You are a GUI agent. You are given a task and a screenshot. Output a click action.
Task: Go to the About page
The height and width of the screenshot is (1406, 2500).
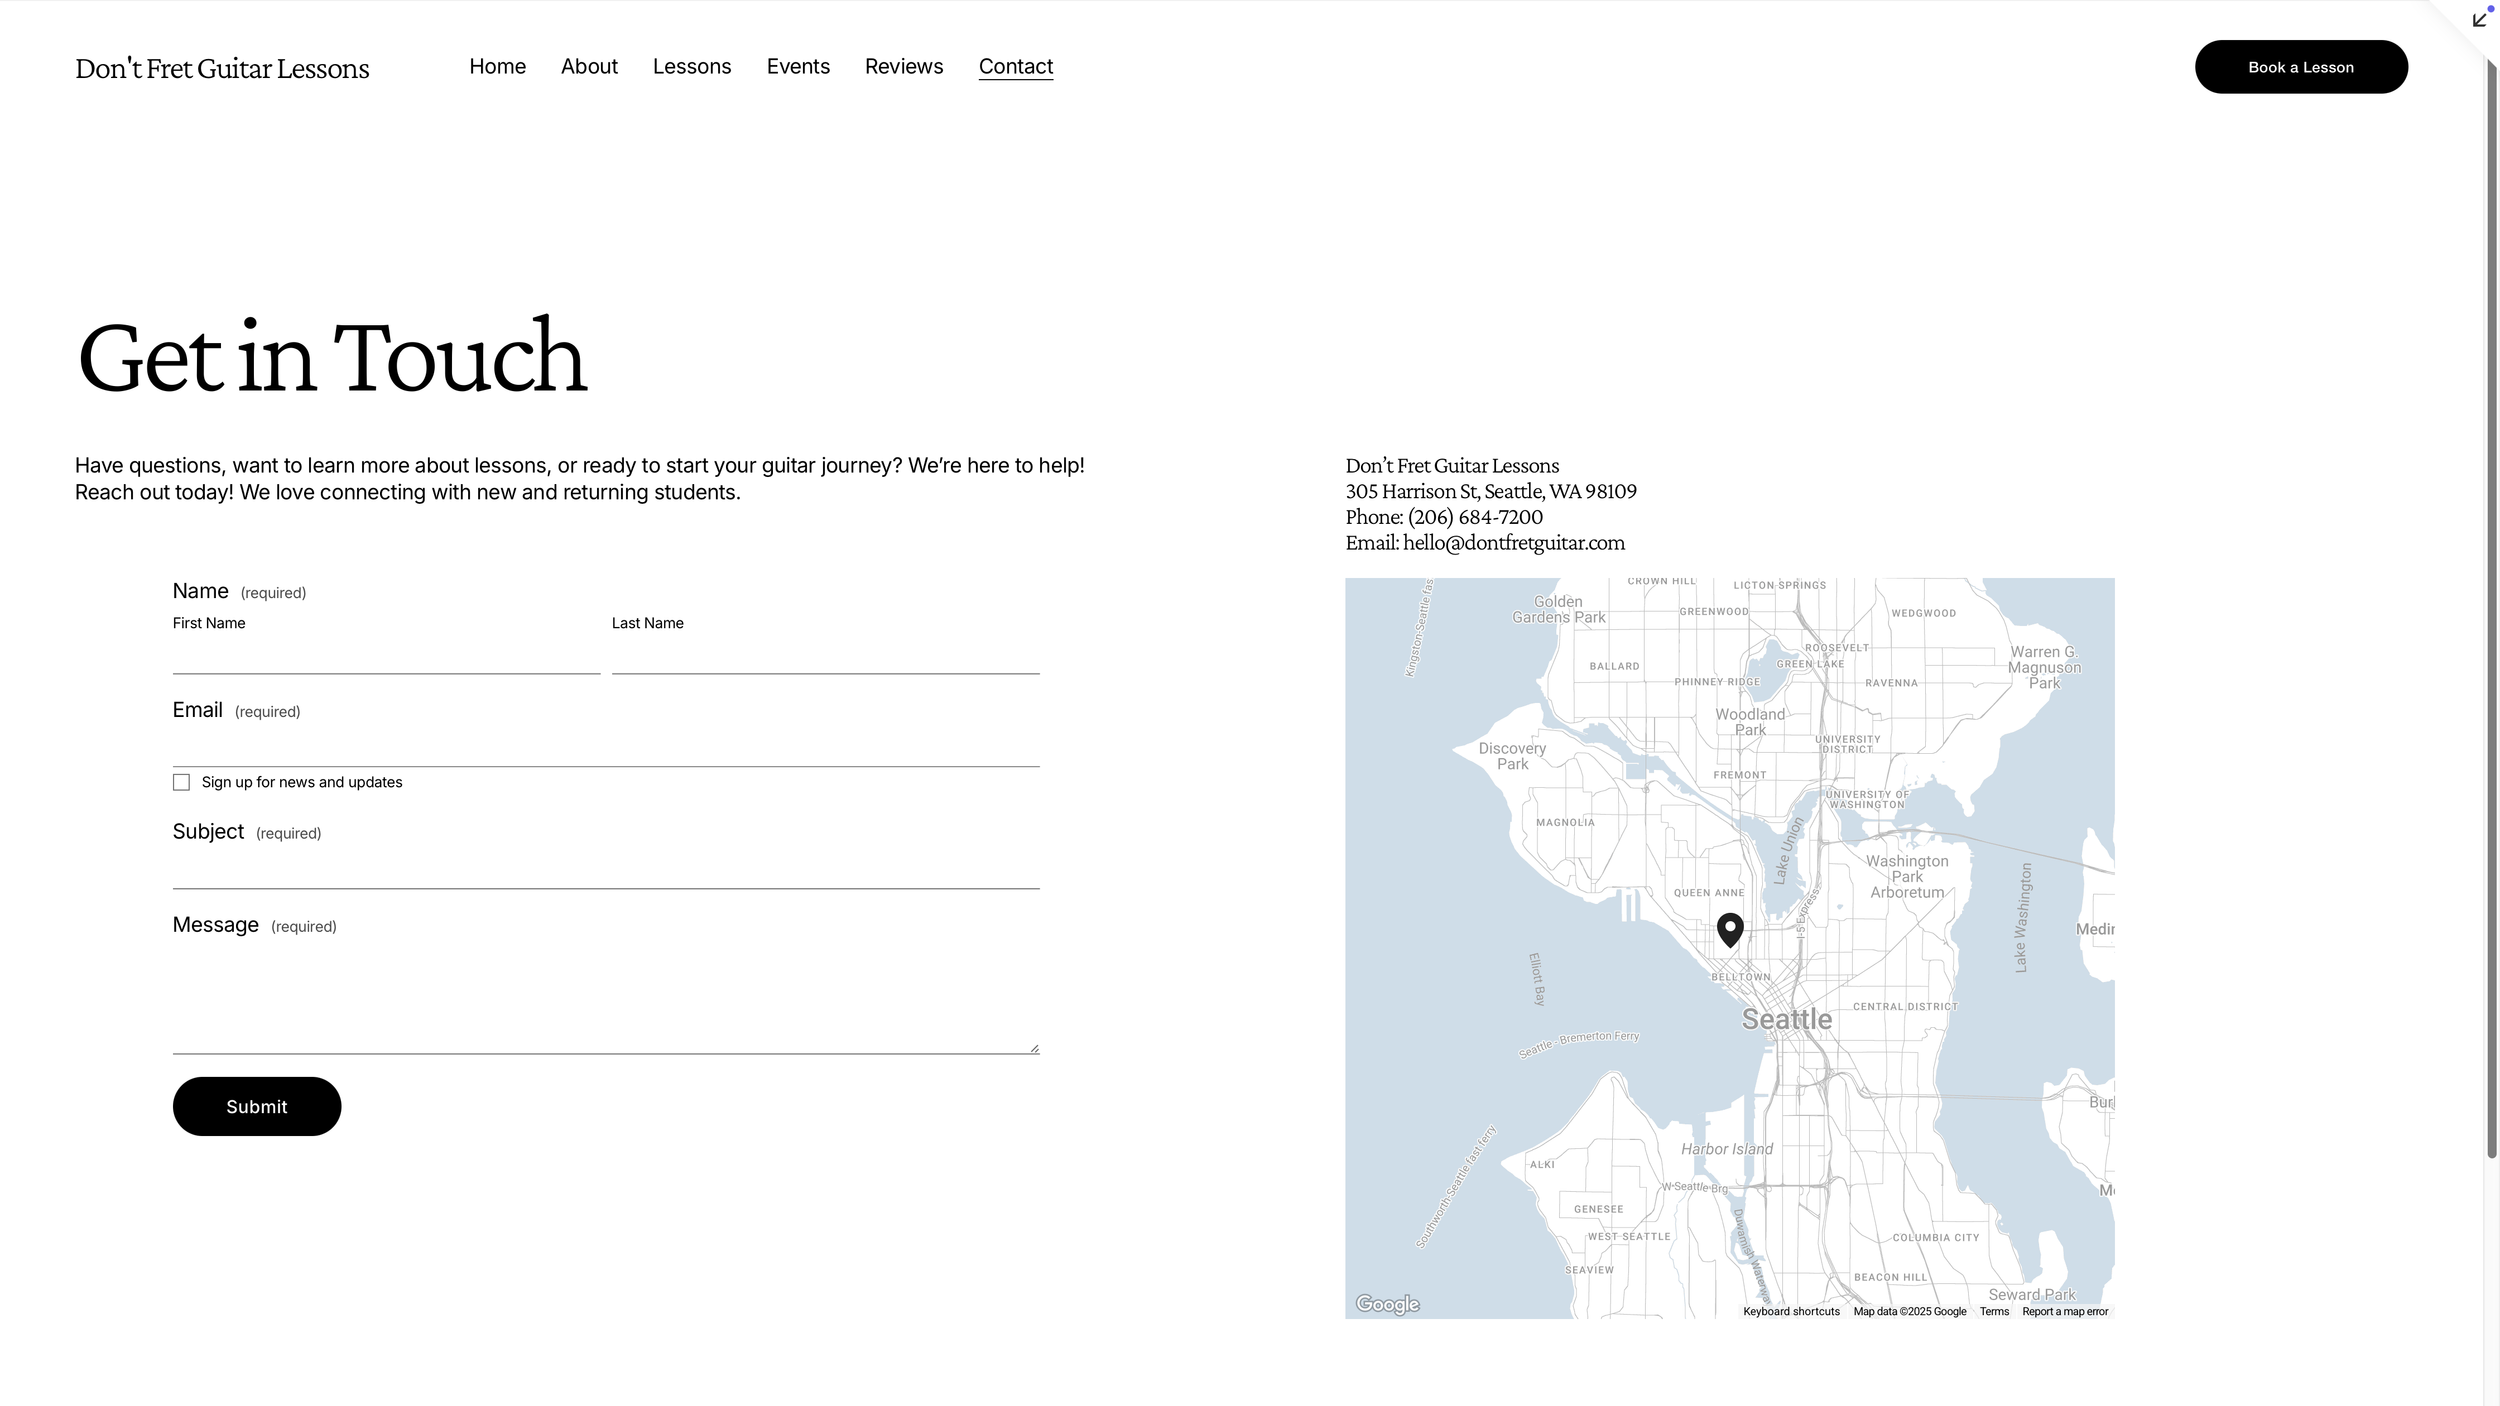tap(589, 66)
